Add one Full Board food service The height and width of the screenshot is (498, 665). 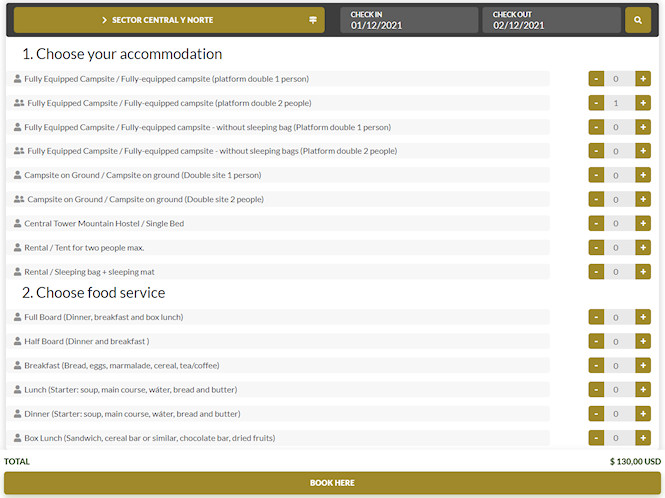point(642,318)
